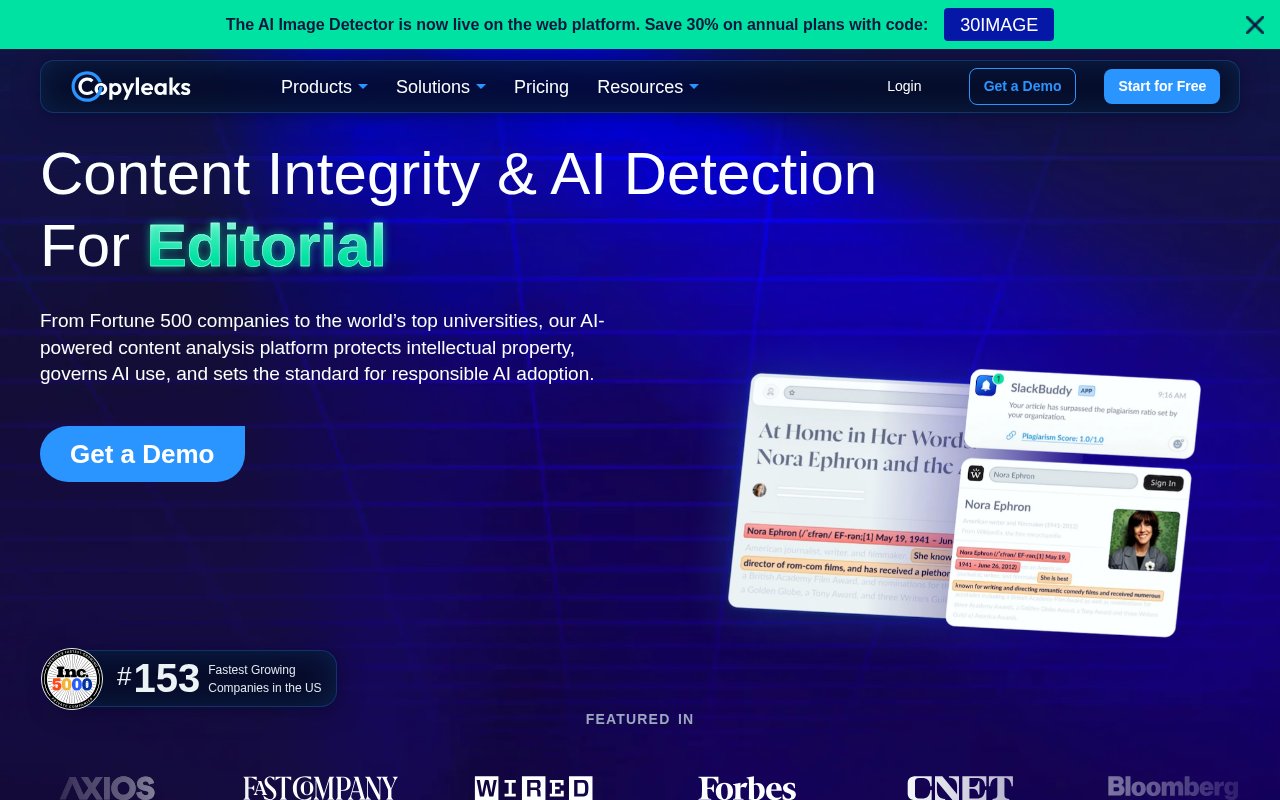Click the Bloomberg logo
The height and width of the screenshot is (800, 1280).
(1173, 788)
